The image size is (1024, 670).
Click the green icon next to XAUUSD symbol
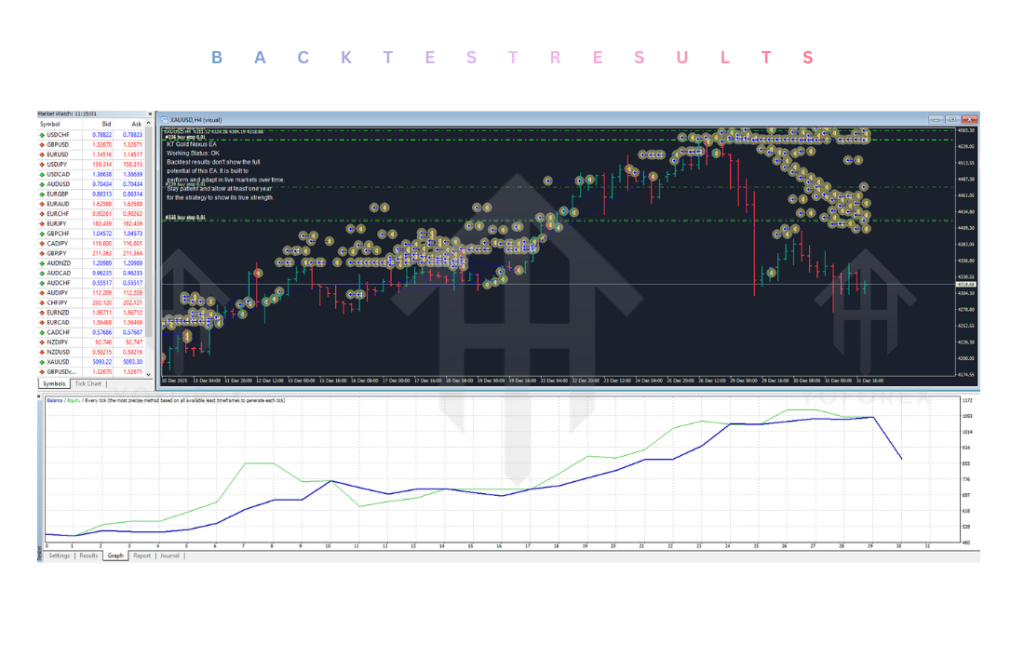[x=44, y=360]
